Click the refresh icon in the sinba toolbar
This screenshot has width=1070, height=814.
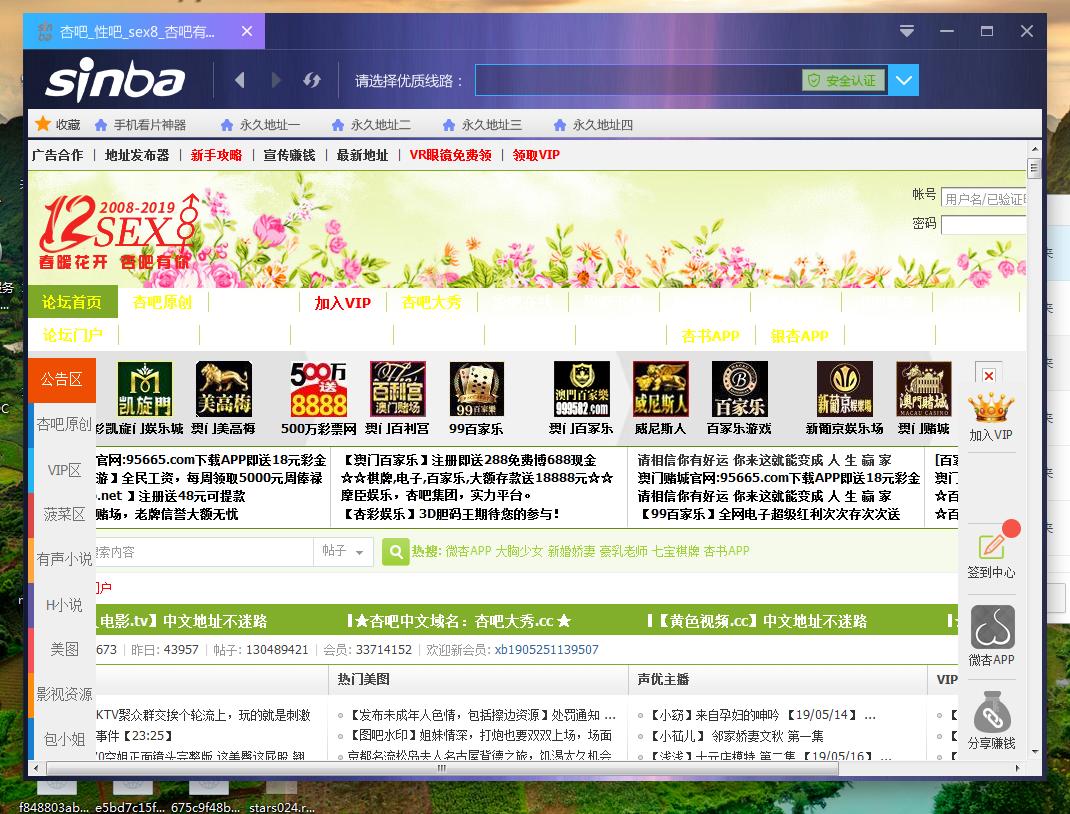(312, 81)
